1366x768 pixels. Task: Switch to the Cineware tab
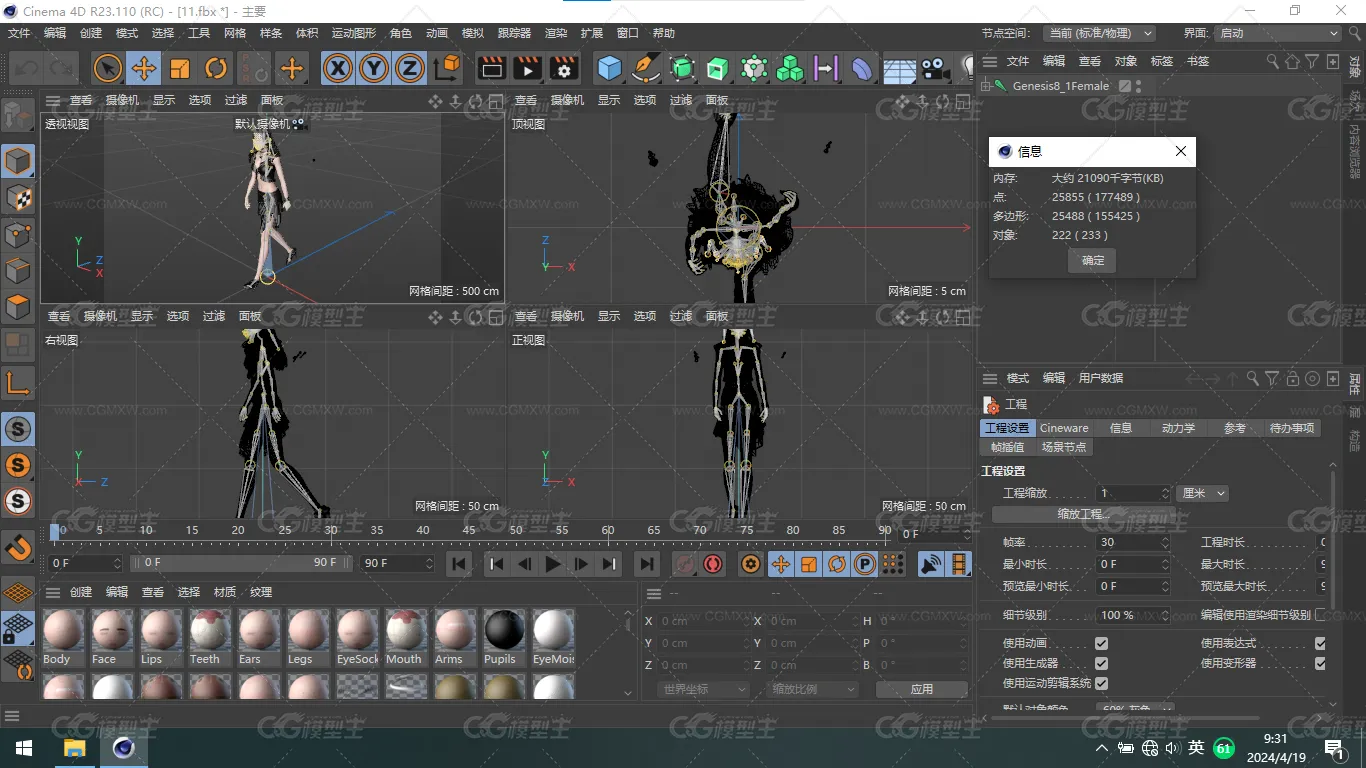pos(1064,428)
